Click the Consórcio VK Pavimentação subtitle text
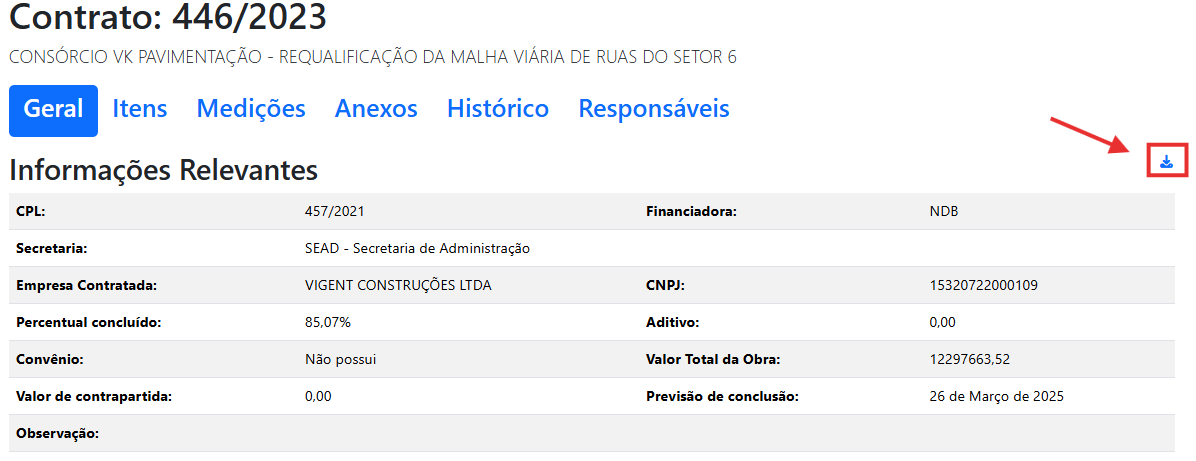This screenshot has width=1196, height=461. click(372, 57)
